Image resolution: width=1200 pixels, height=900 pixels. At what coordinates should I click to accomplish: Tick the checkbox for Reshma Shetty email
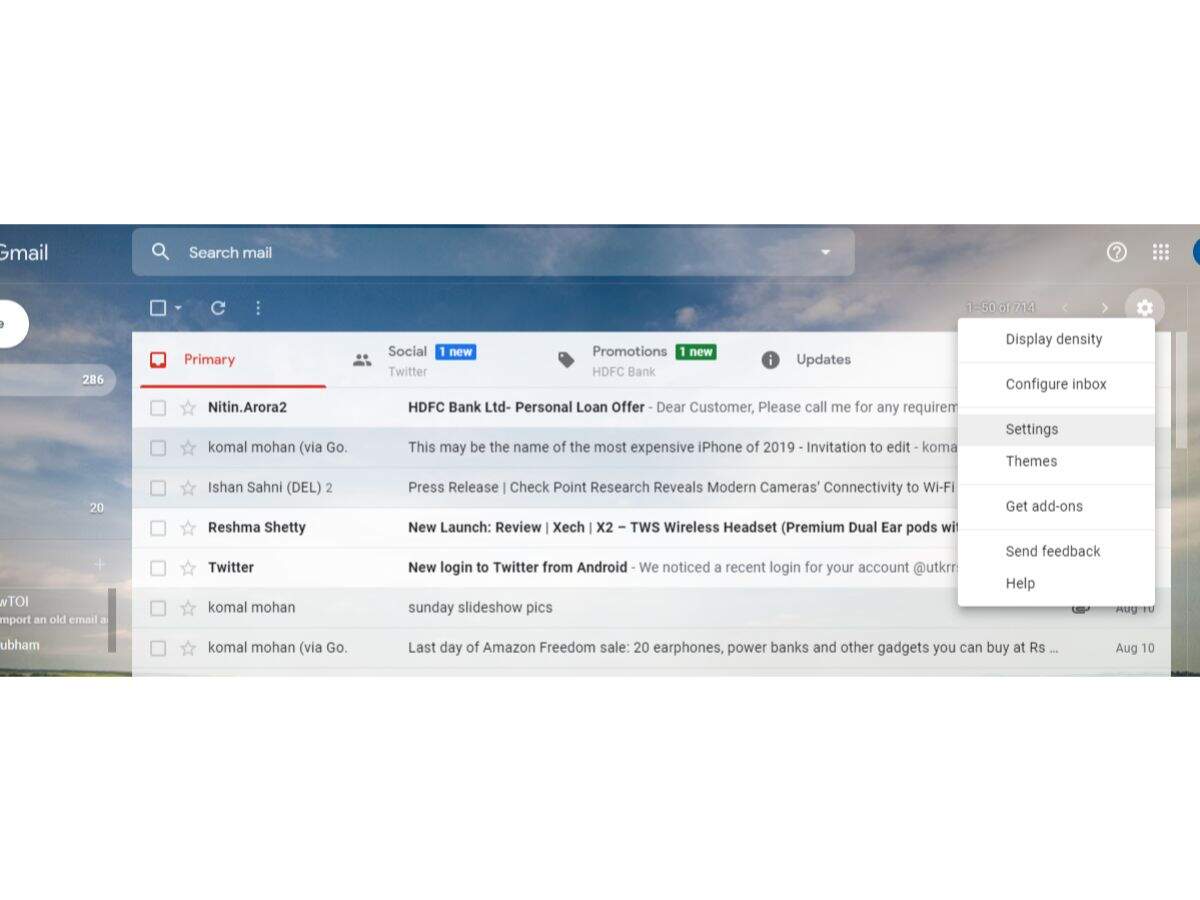coord(158,528)
